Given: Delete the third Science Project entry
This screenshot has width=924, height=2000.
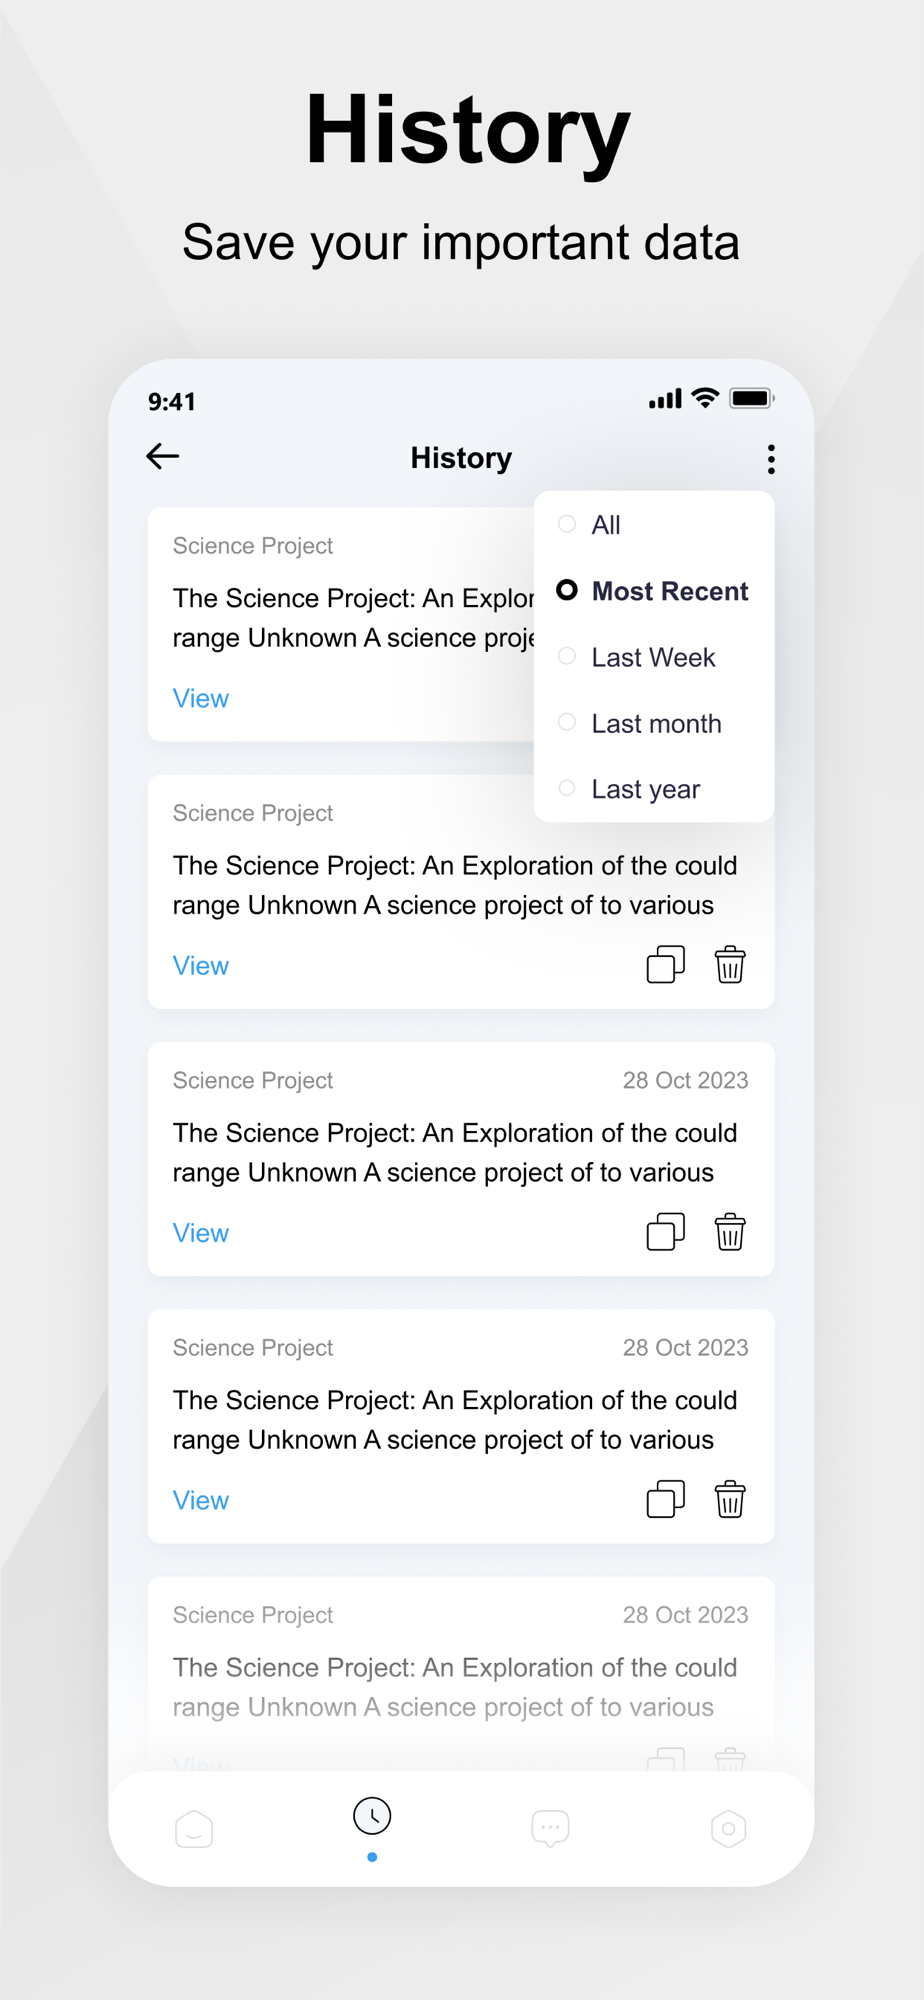Looking at the screenshot, I should pyautogui.click(x=730, y=1232).
